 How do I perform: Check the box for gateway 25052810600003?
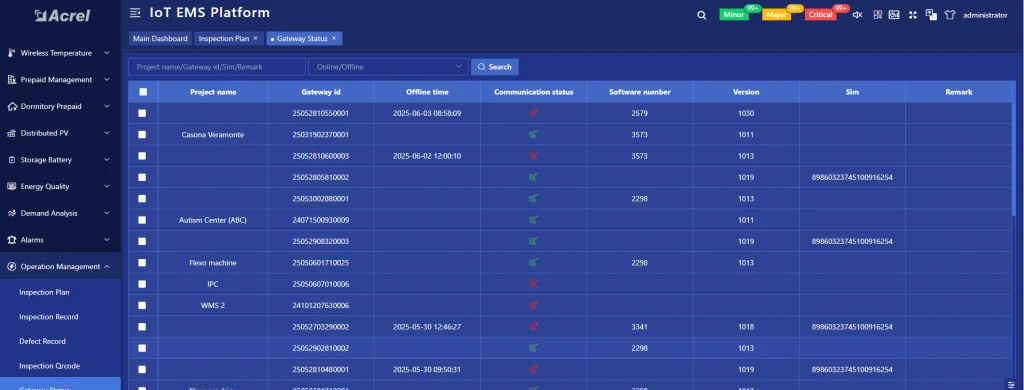(142, 156)
